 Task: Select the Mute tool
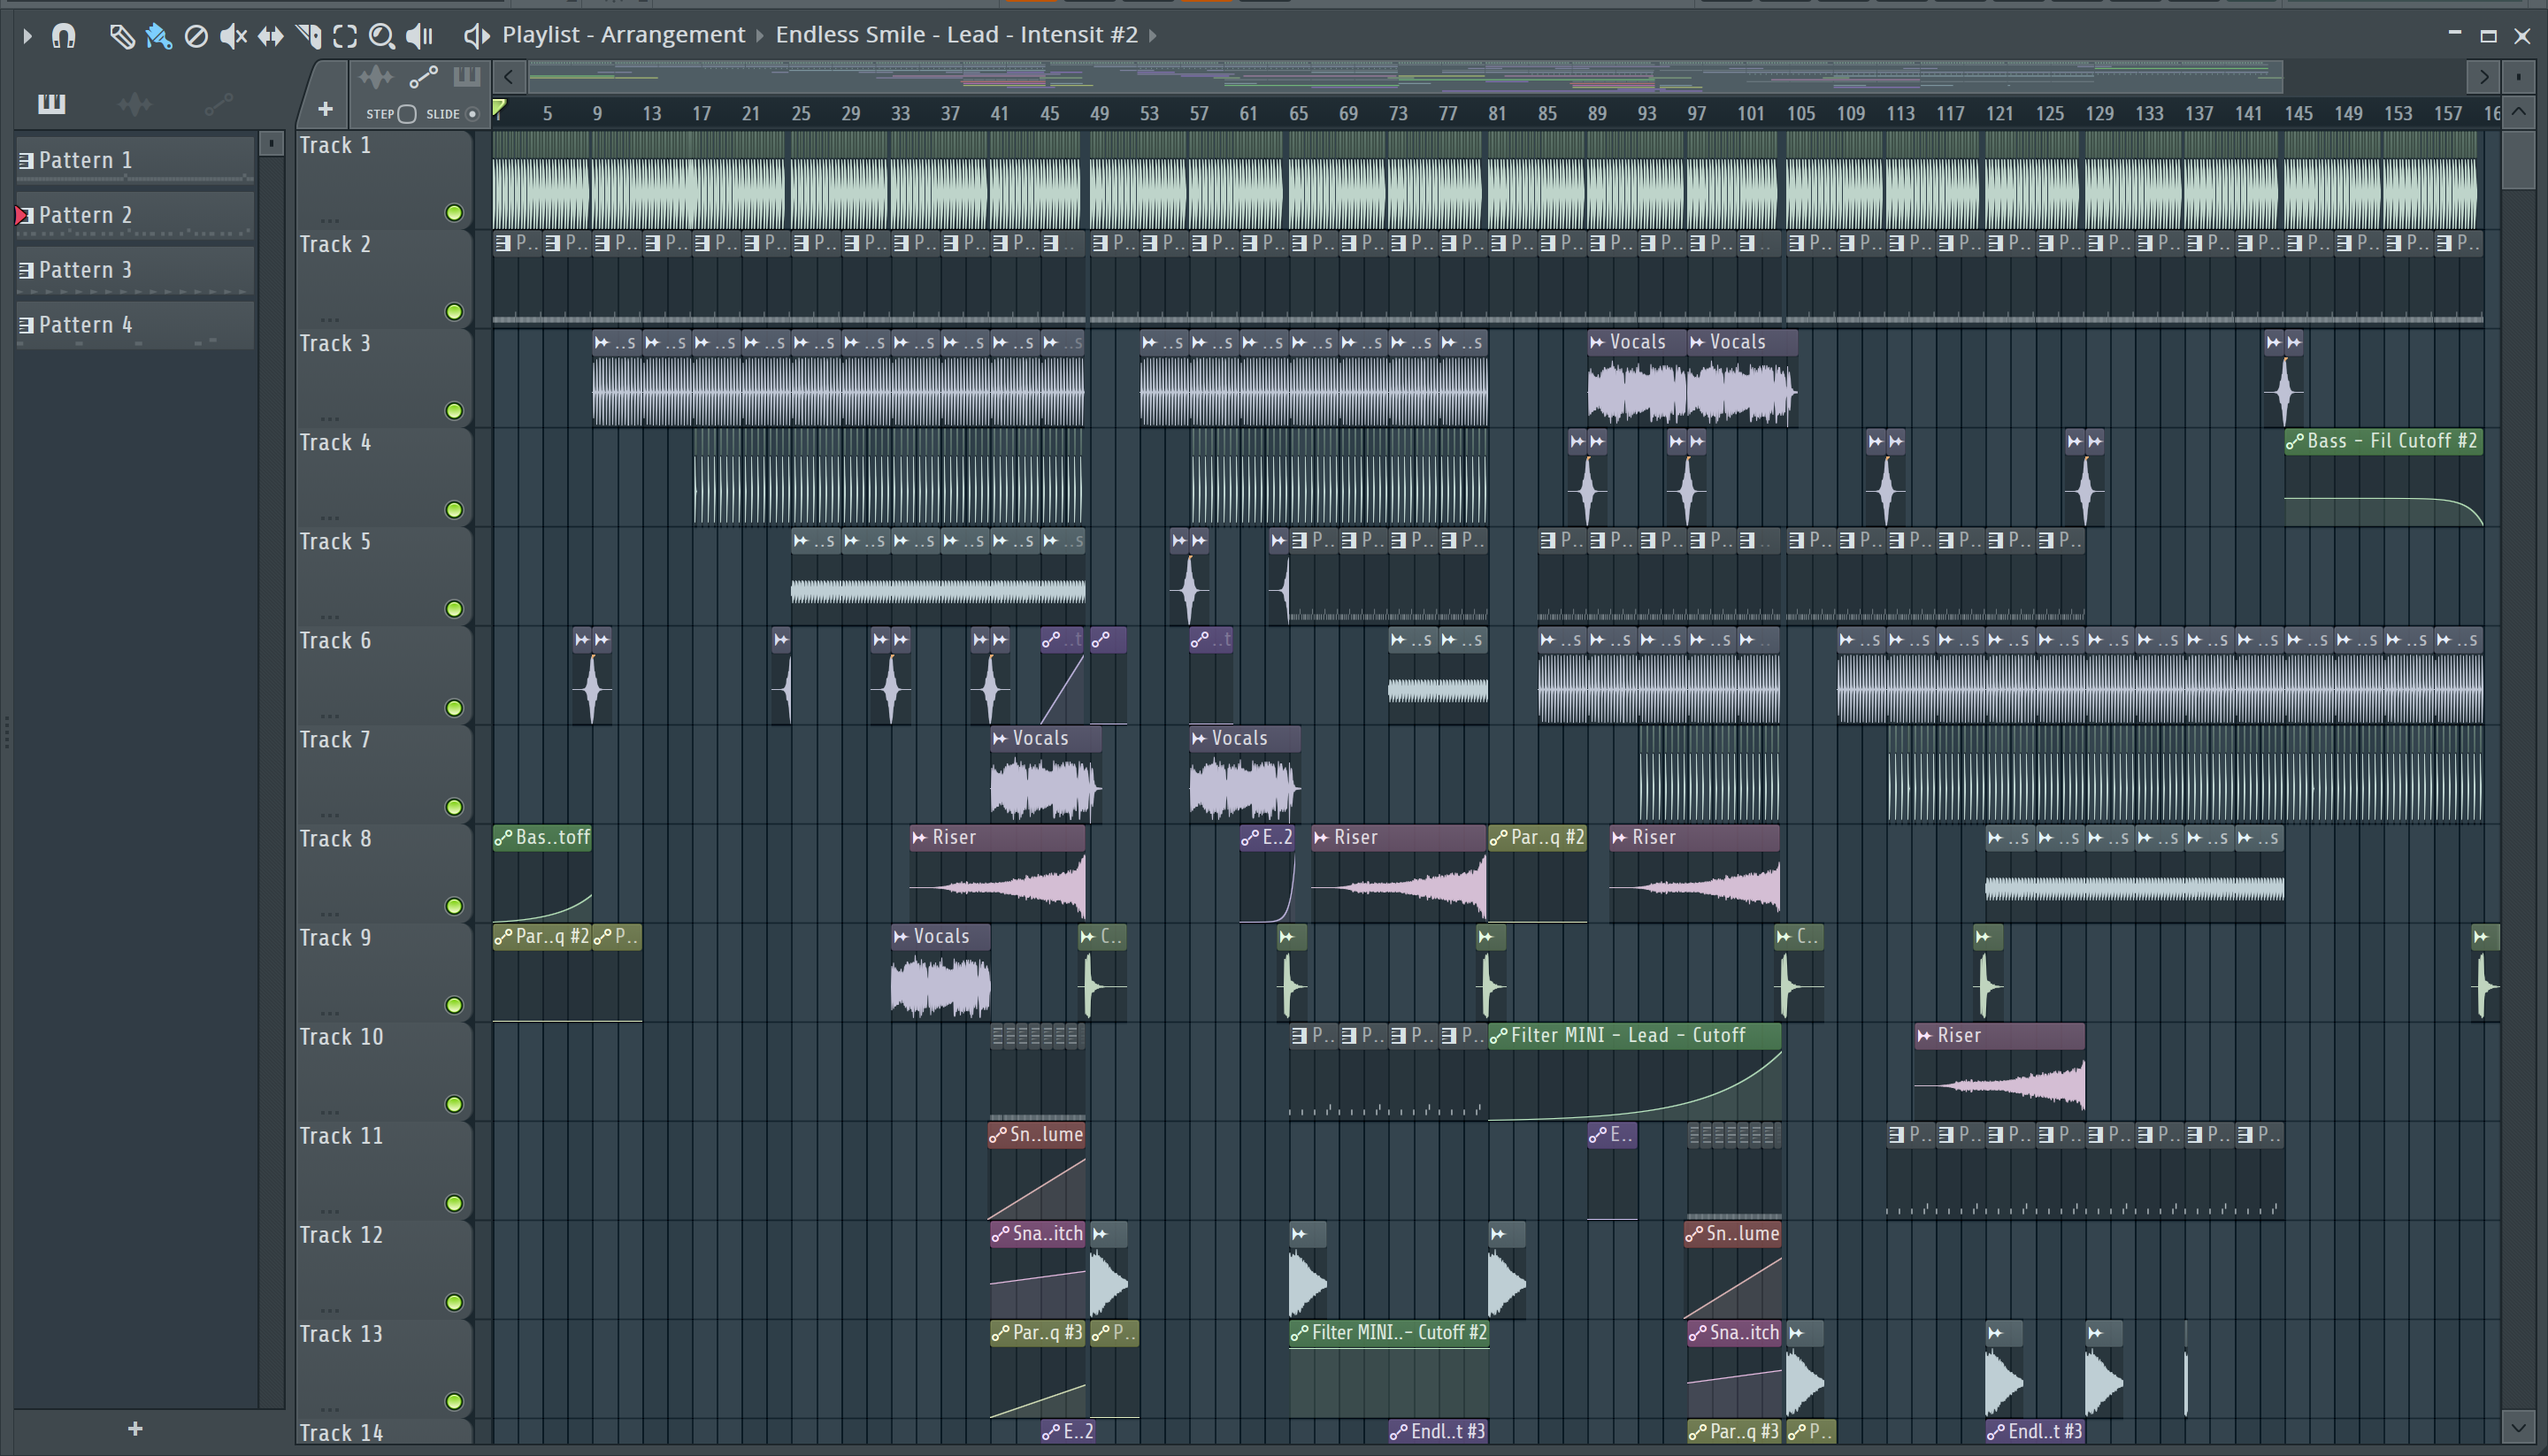pos(233,37)
